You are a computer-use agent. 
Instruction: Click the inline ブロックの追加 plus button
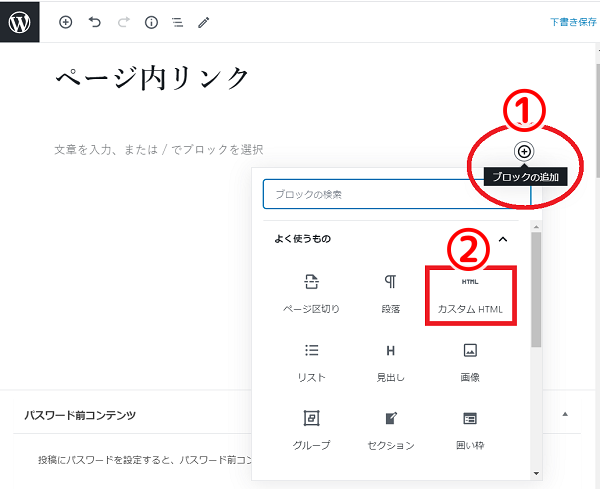click(524, 152)
